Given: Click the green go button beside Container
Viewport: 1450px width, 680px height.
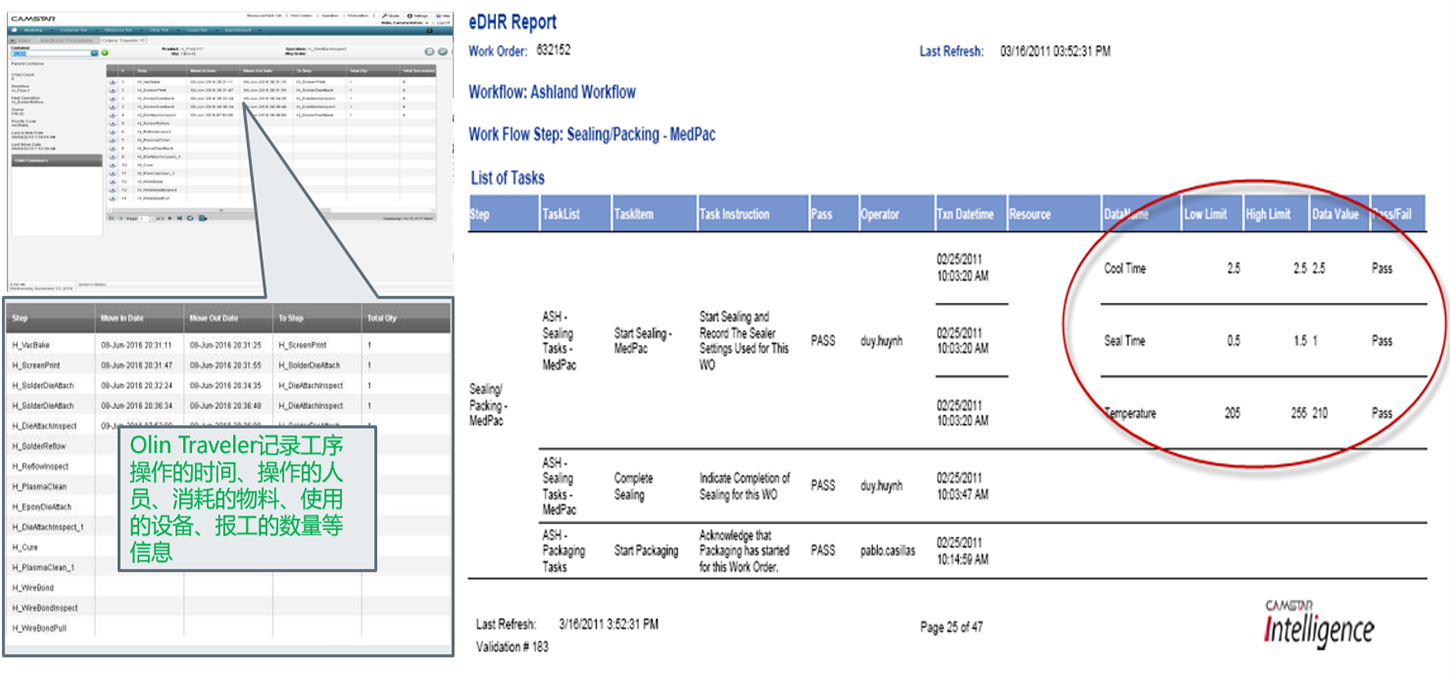Looking at the screenshot, I should point(105,53).
